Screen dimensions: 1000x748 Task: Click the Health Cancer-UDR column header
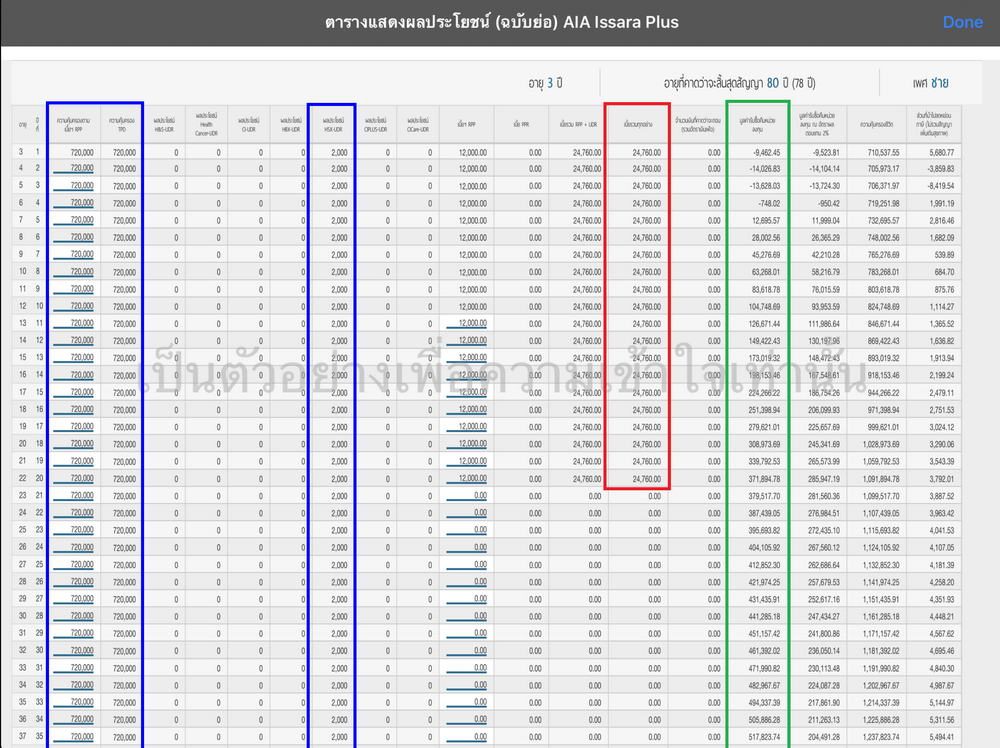tap(206, 124)
